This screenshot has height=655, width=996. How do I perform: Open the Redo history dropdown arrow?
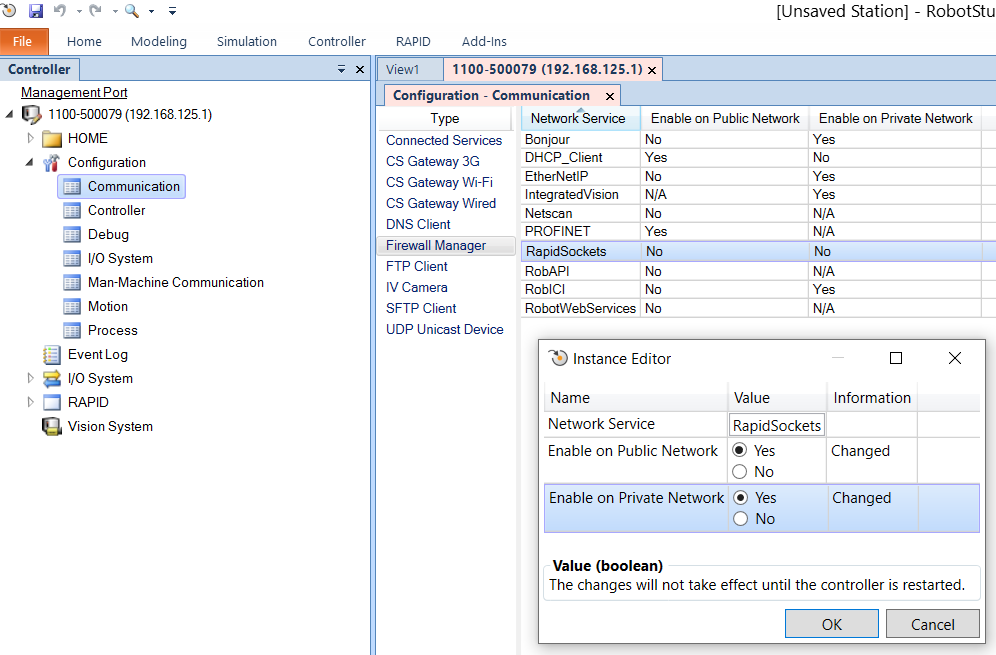(x=115, y=11)
